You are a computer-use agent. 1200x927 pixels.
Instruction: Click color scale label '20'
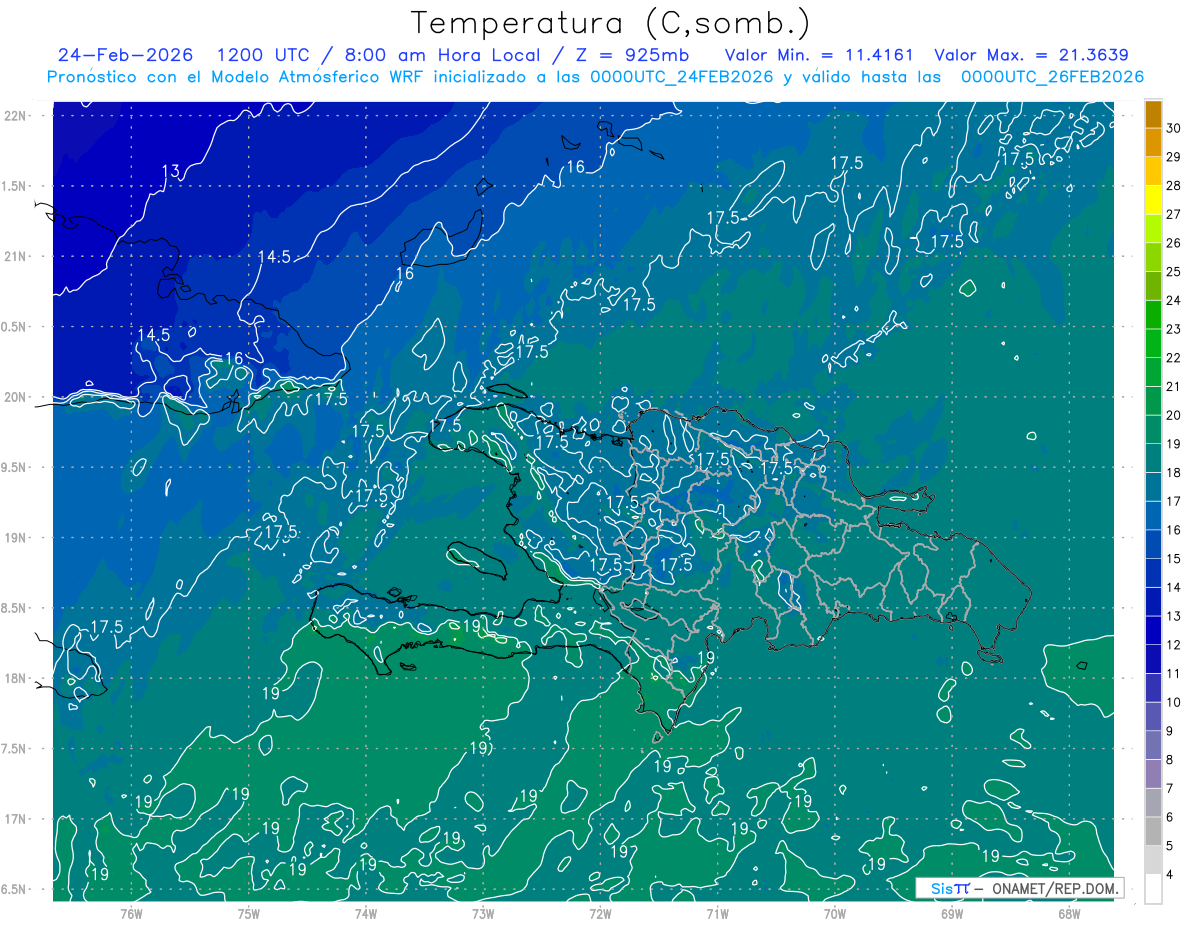coord(1174,415)
